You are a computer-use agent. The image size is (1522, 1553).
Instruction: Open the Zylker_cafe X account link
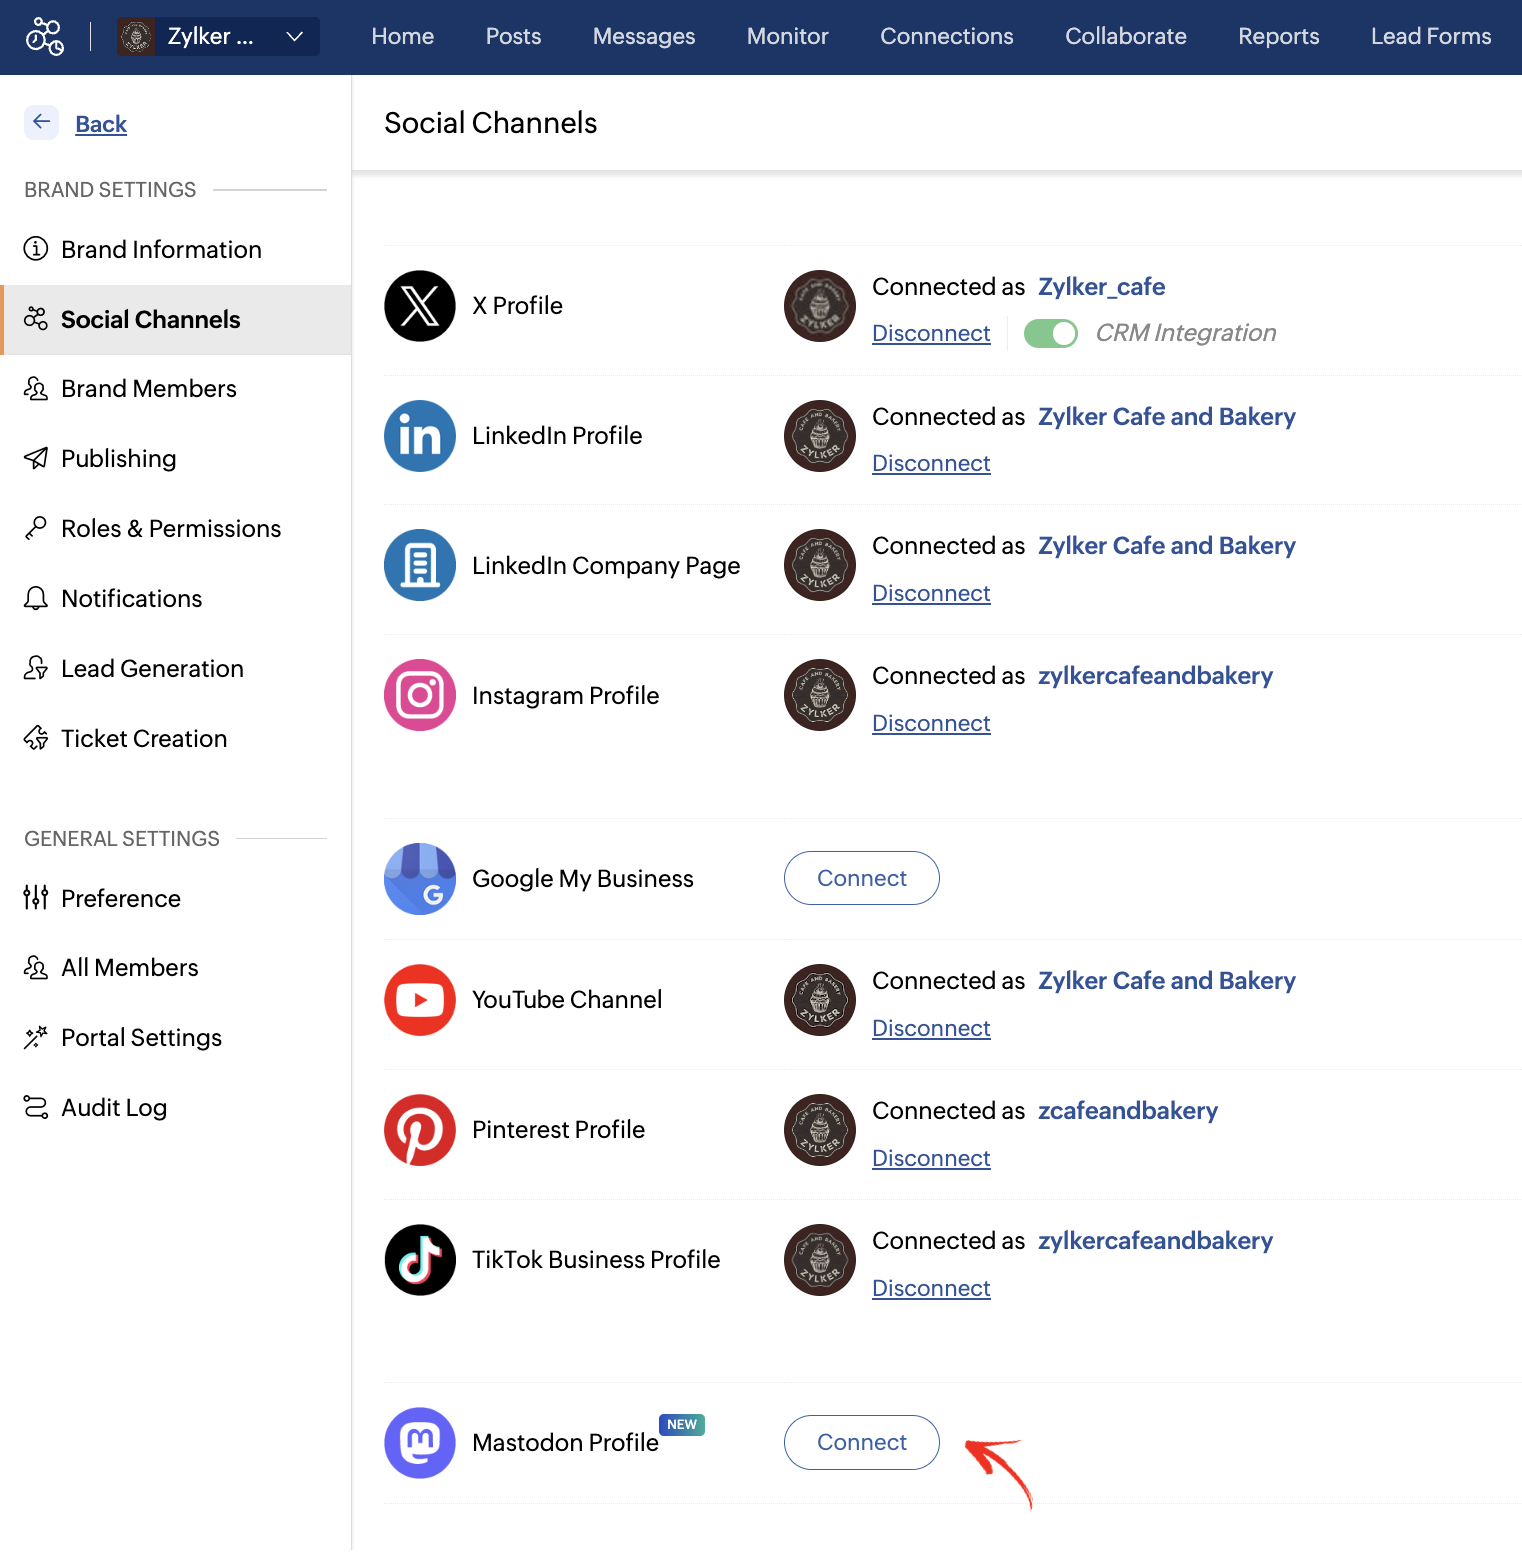tap(1101, 287)
